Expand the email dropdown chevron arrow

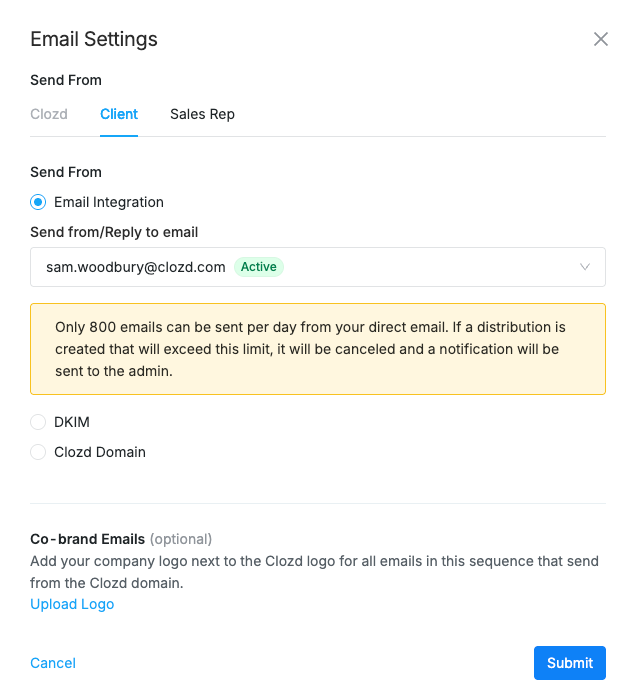[x=585, y=267]
